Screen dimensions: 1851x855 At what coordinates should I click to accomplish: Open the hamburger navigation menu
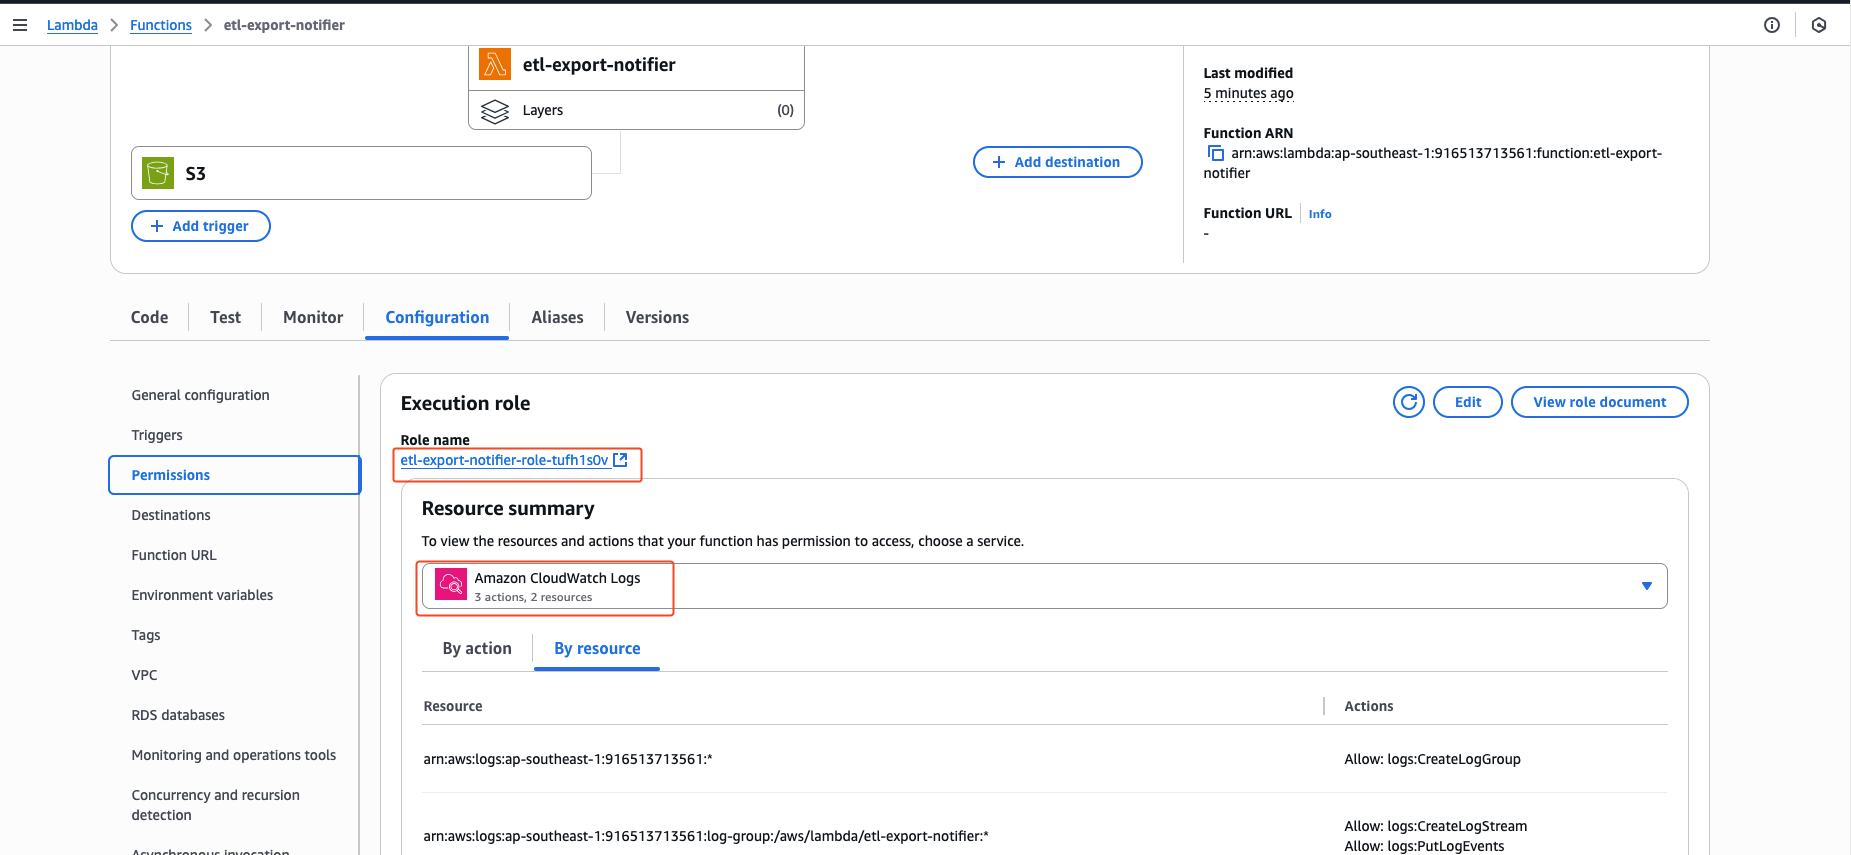(x=20, y=25)
